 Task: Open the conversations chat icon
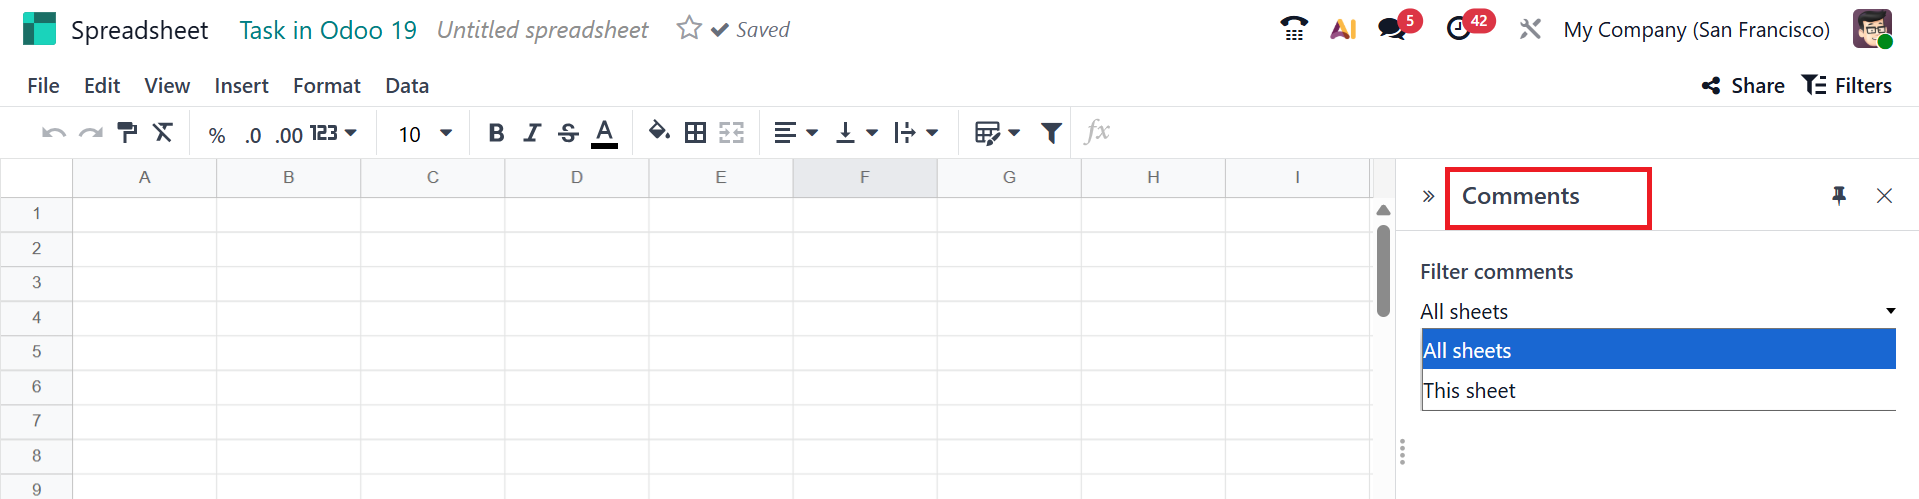pyautogui.click(x=1391, y=29)
